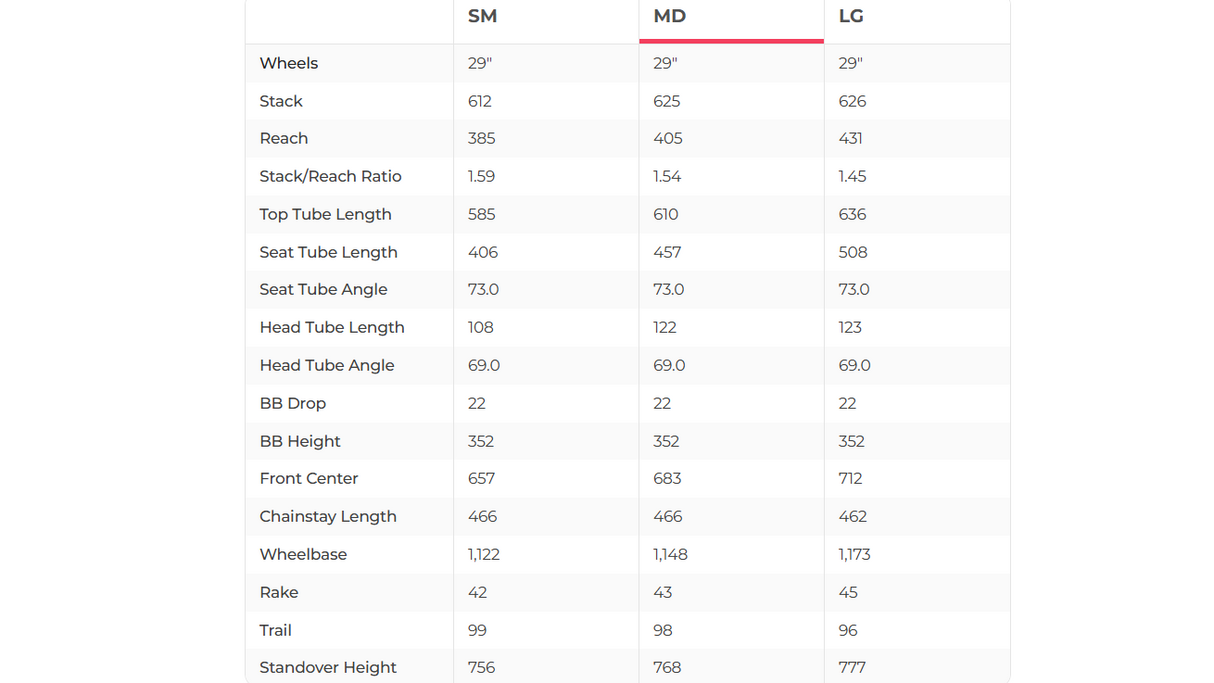1214x683 pixels.
Task: Click the Stack/Reach Ratio row label
Action: (330, 176)
